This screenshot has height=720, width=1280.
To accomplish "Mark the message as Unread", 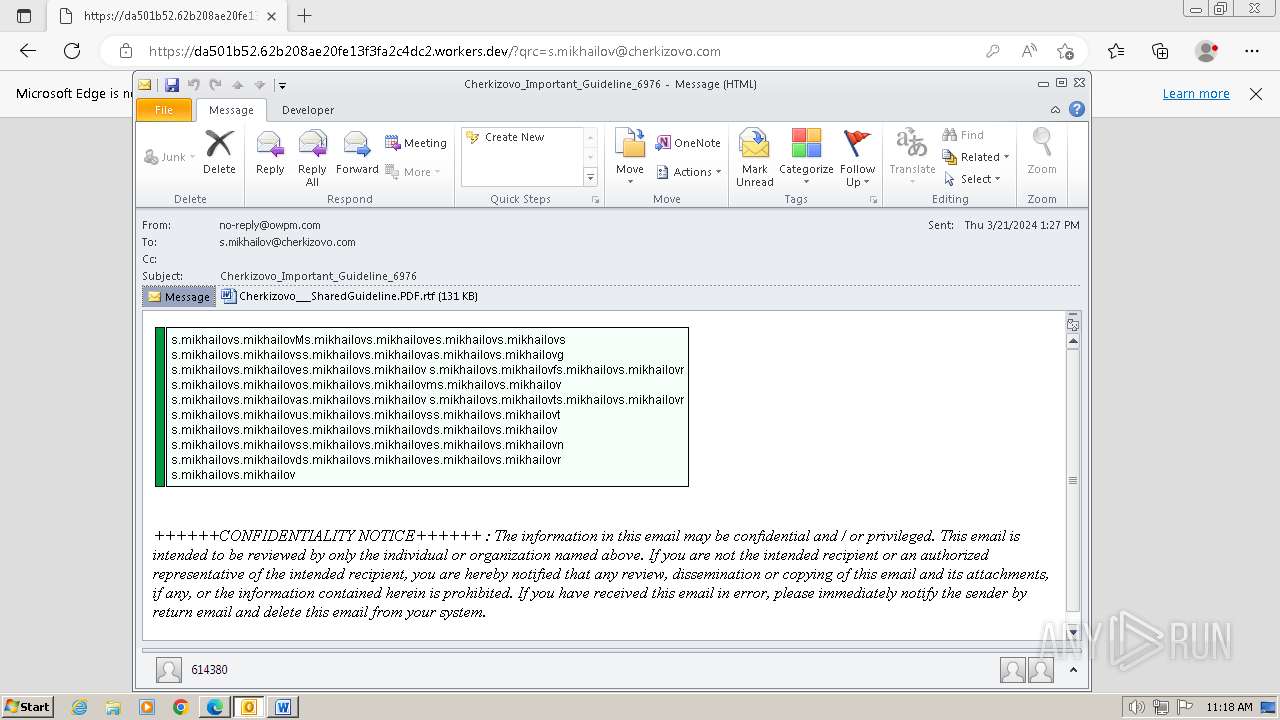I will click(x=755, y=158).
